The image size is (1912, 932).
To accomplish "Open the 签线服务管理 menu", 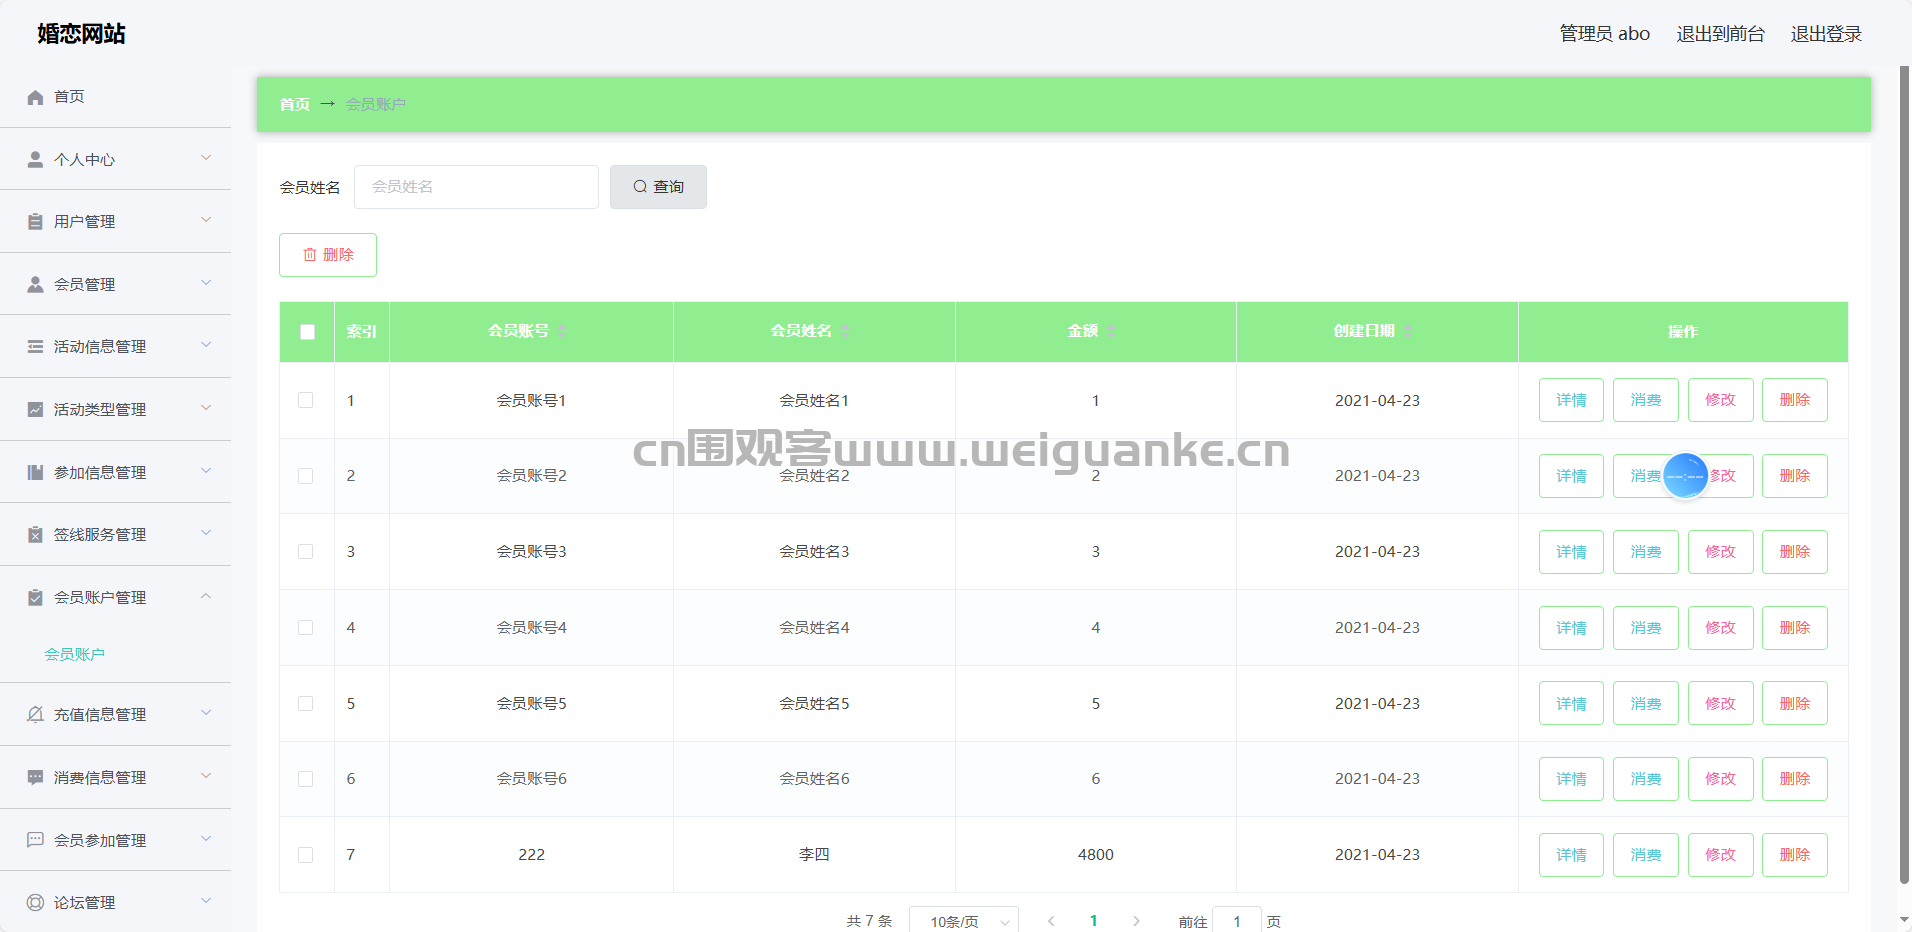I will tap(100, 534).
